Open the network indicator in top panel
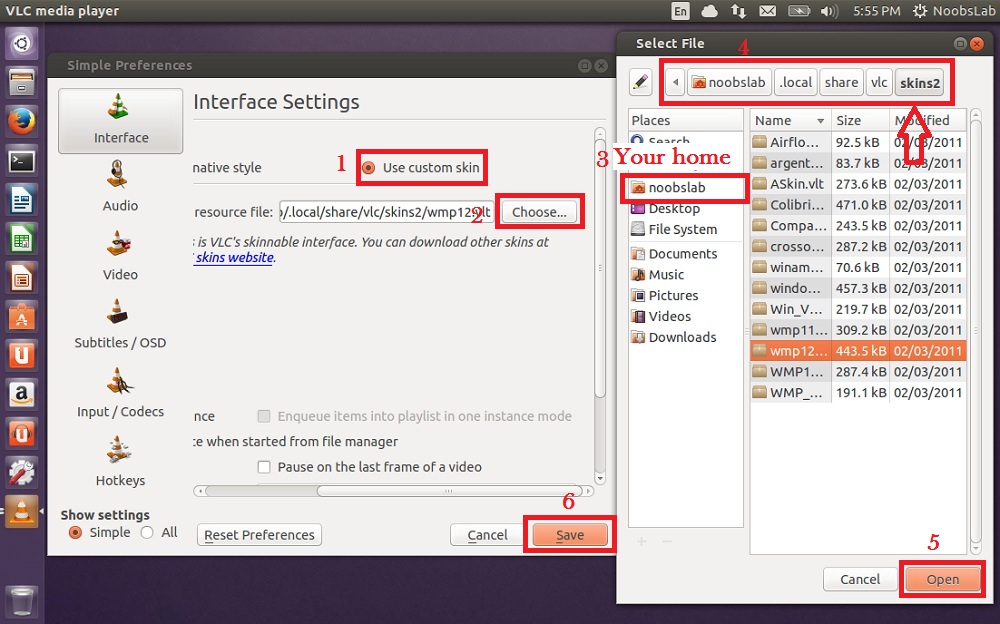1000x624 pixels. click(738, 11)
